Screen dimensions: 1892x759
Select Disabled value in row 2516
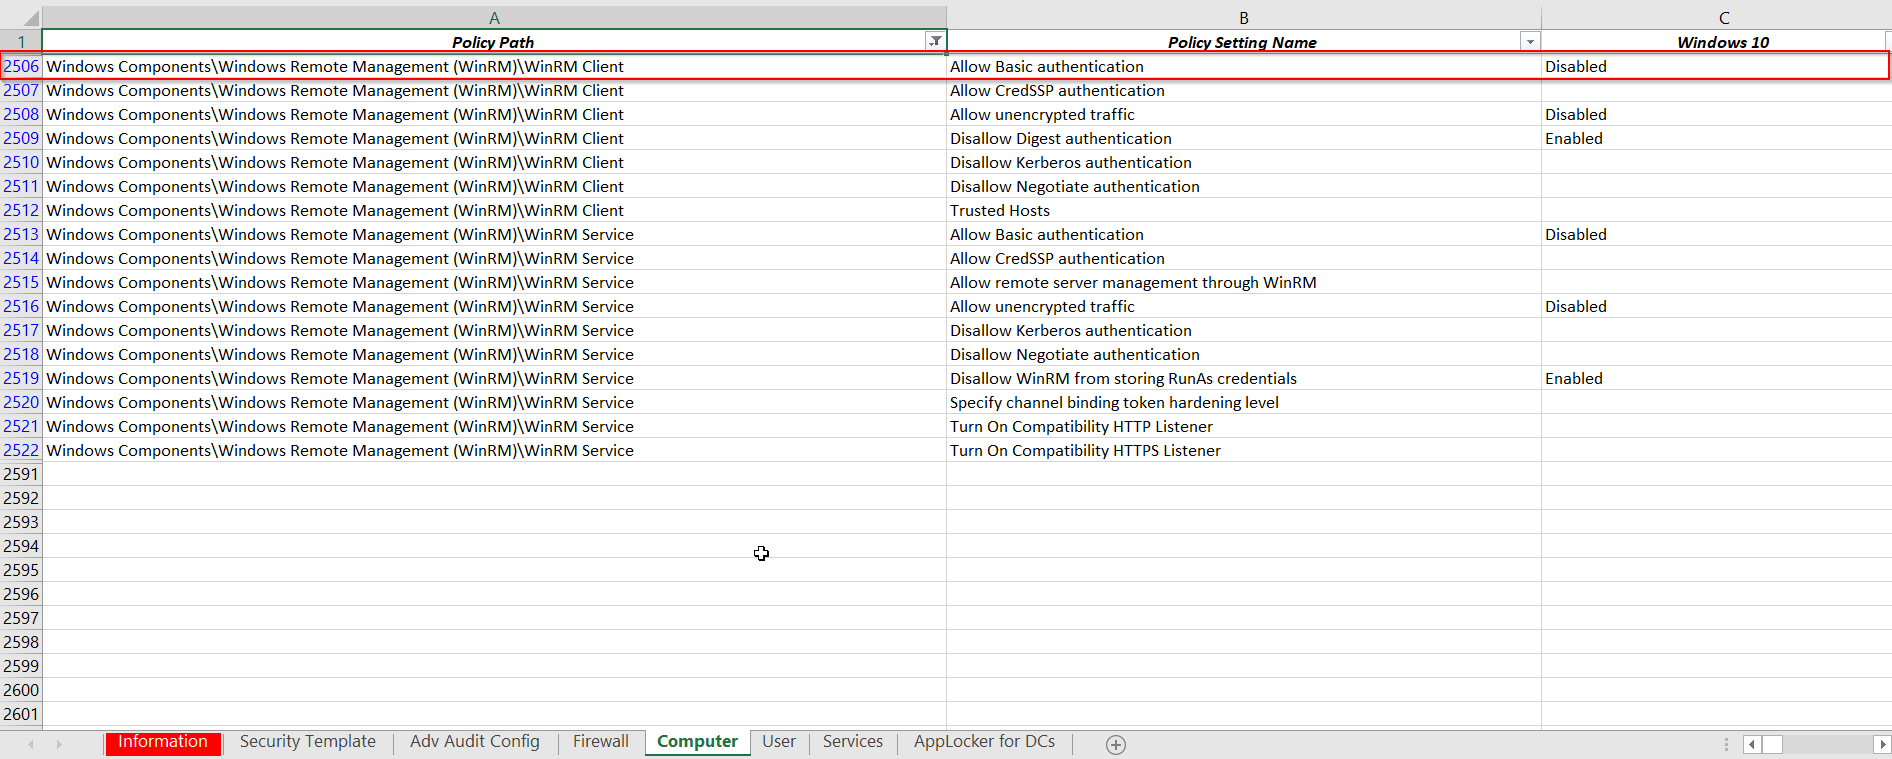tap(1716, 306)
